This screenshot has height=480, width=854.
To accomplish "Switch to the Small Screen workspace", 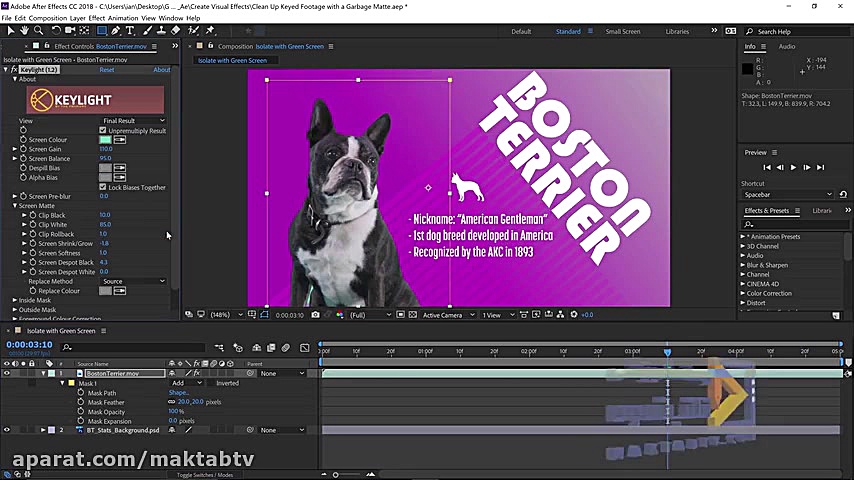I will point(623,32).
